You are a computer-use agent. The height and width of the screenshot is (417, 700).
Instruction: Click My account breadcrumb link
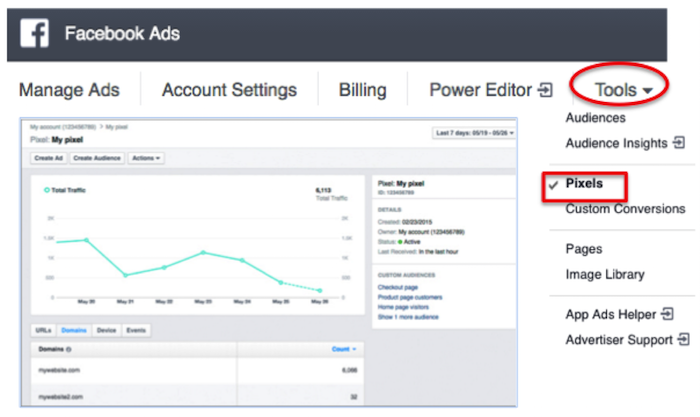pos(63,127)
